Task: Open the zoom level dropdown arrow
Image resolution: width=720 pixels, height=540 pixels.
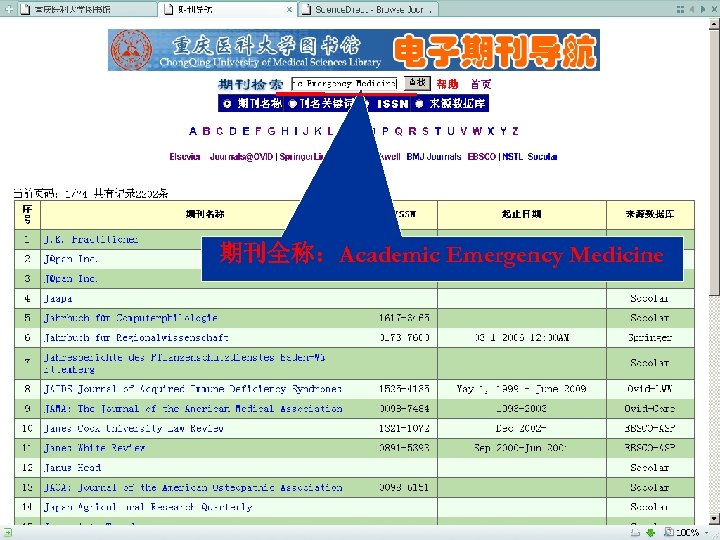Action: 709,533
